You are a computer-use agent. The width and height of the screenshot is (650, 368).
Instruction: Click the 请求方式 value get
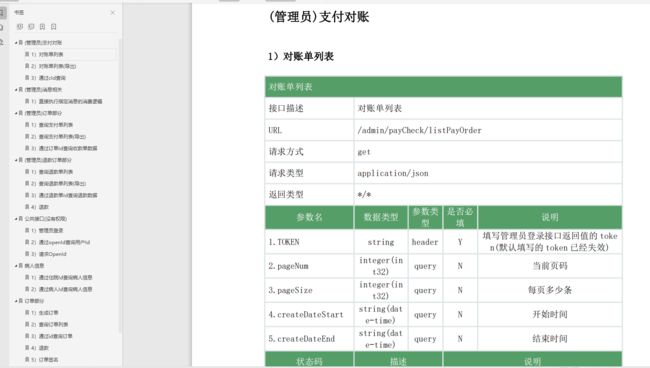364,152
